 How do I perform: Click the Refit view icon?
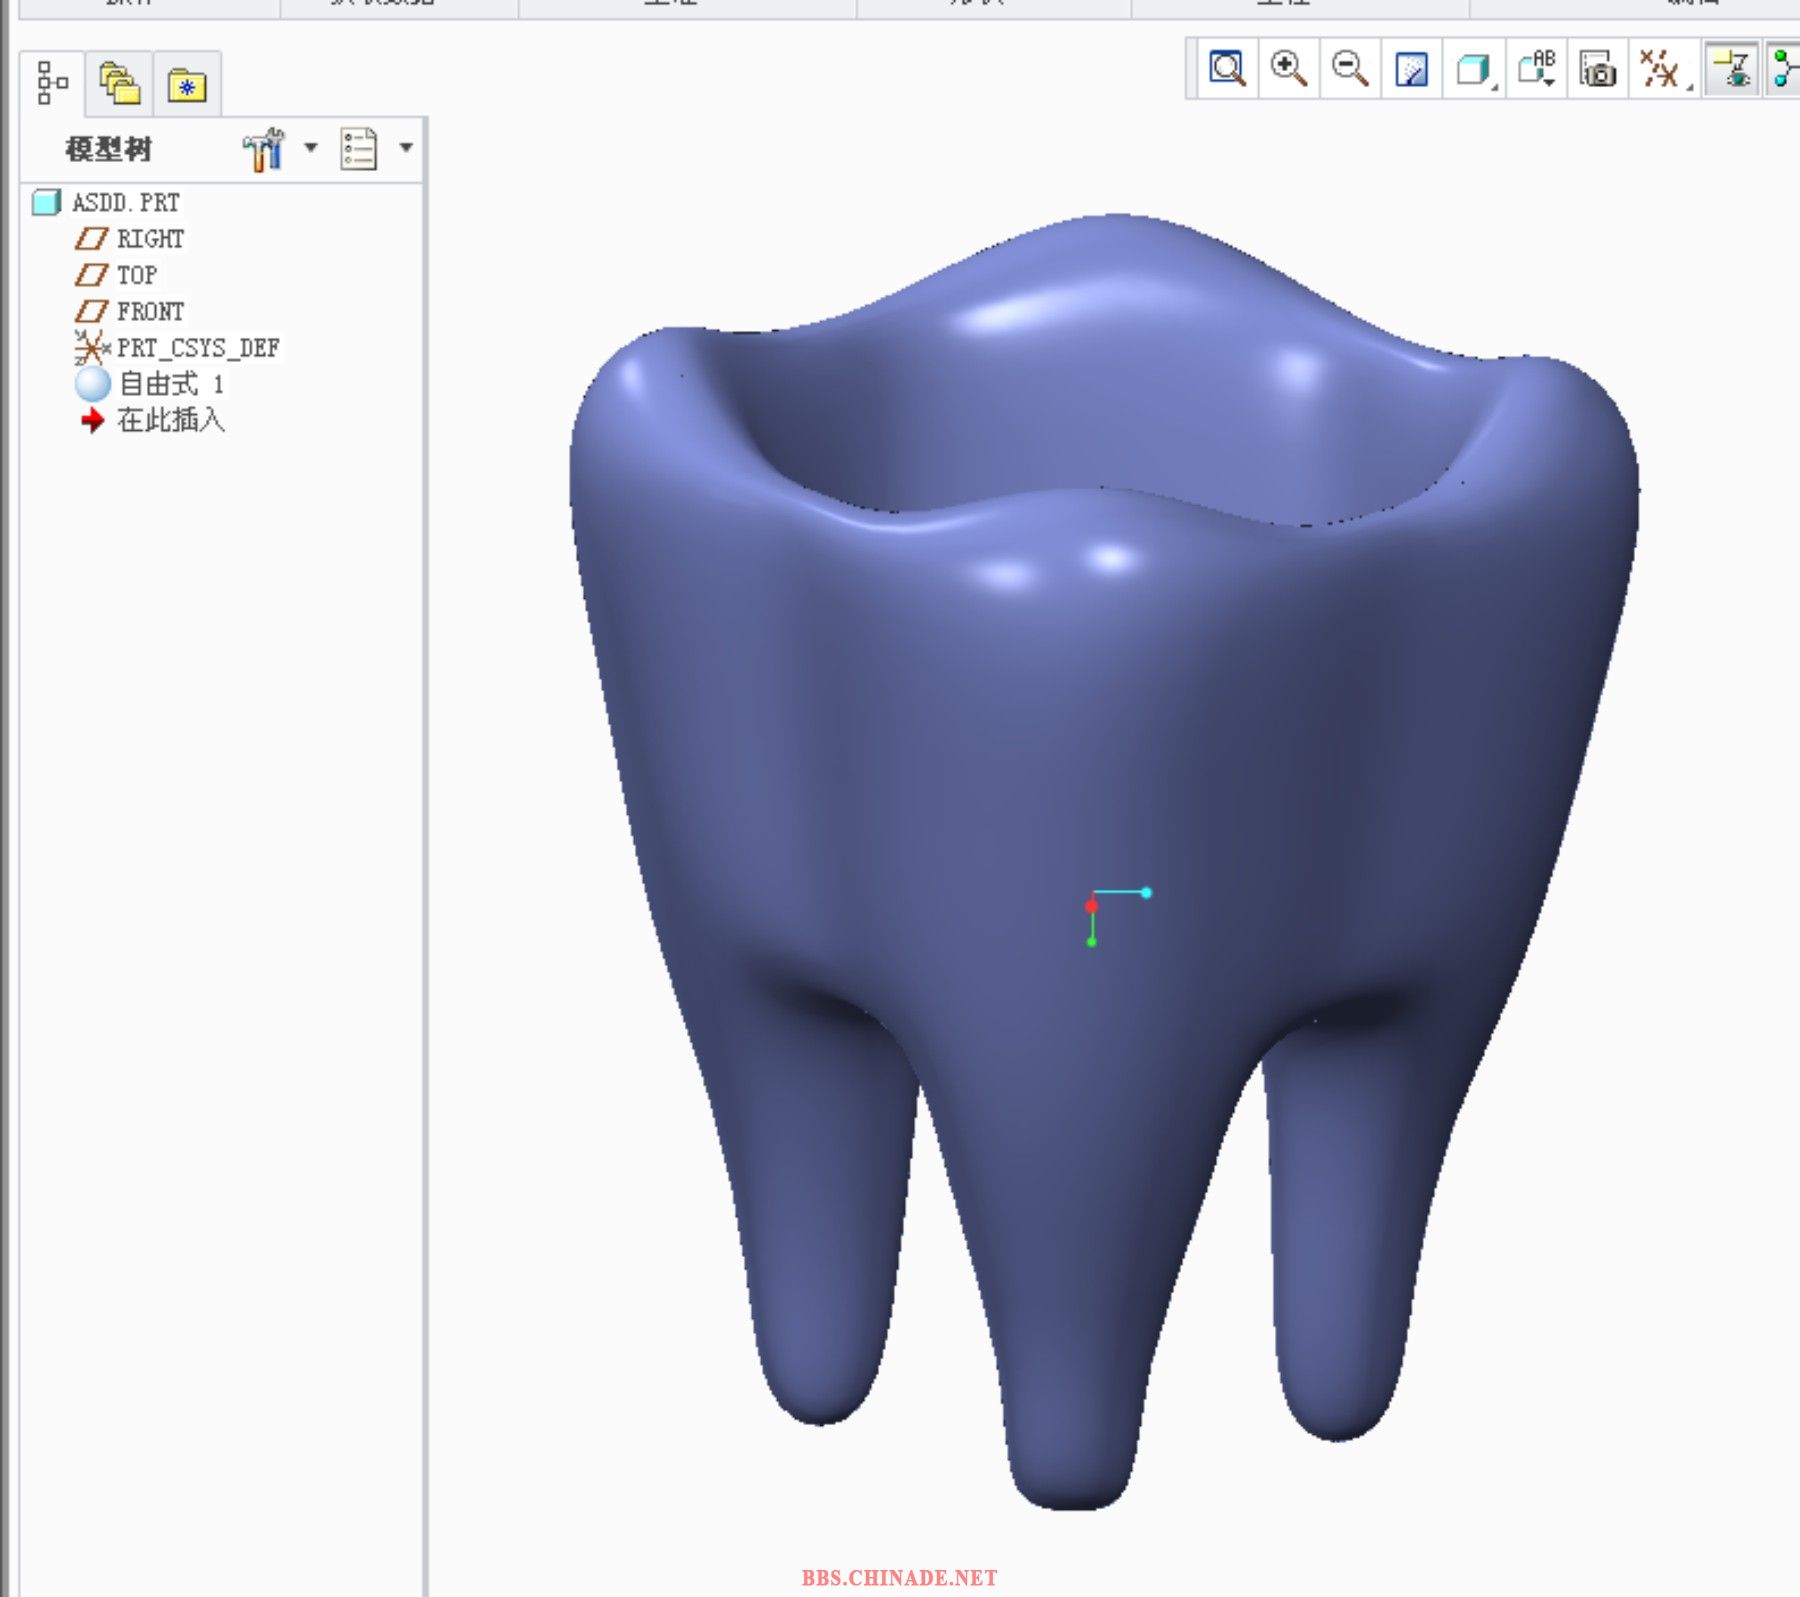tap(1227, 68)
